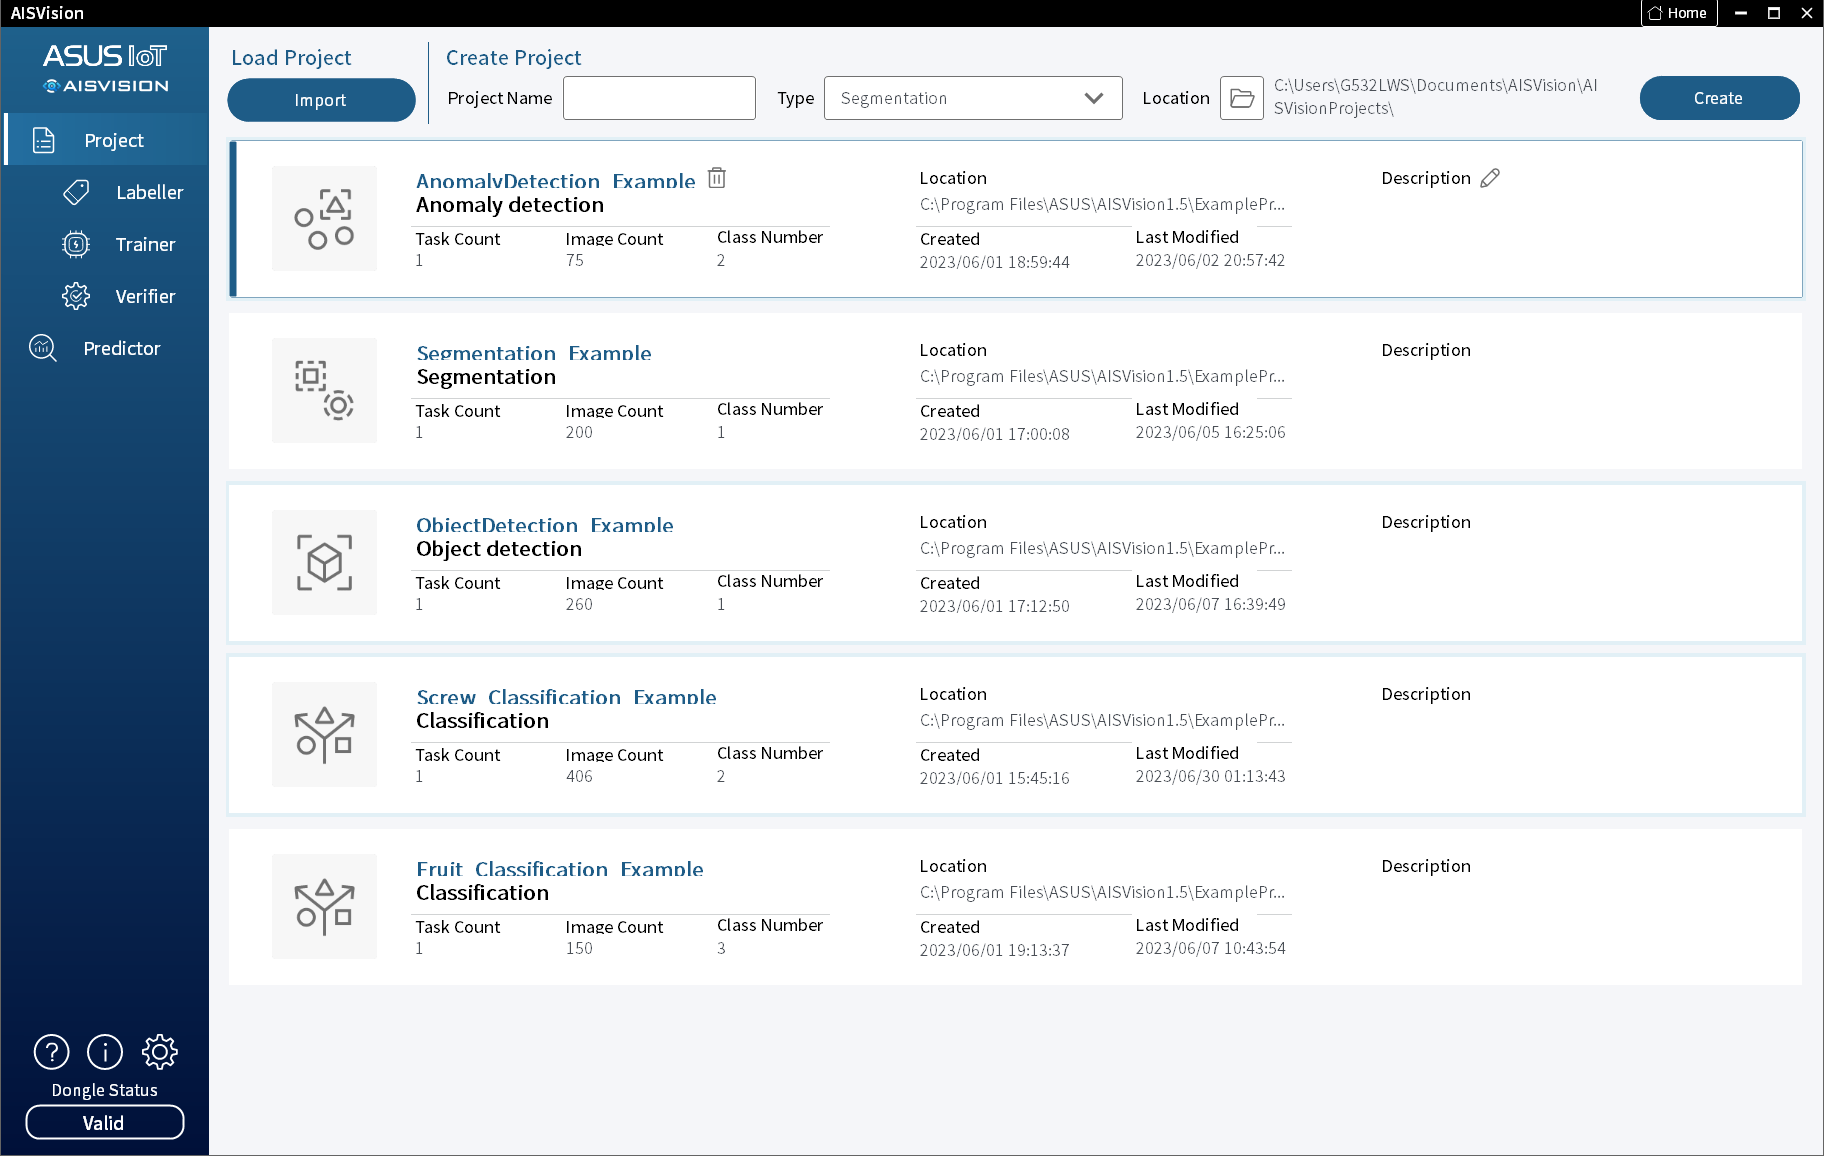Click created date 2023/06/01 19:13:37
The width and height of the screenshot is (1824, 1156).
tap(995, 950)
